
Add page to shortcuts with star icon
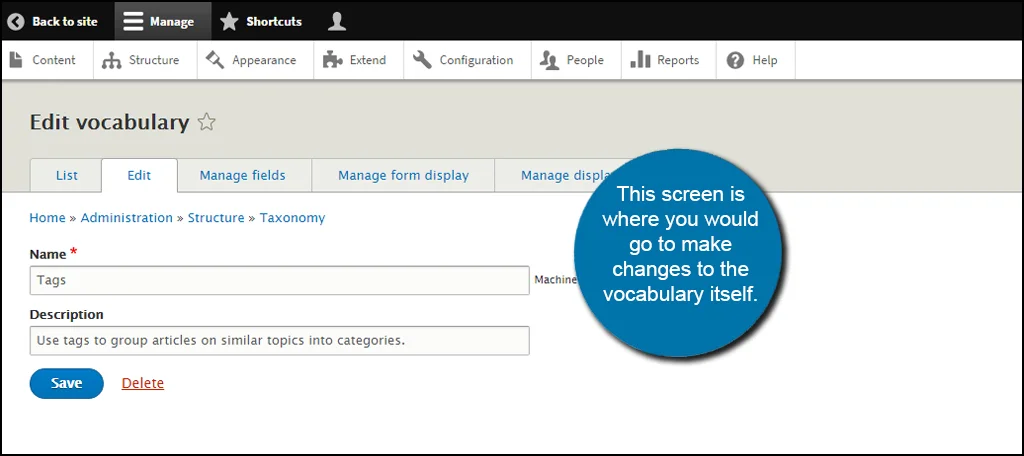[x=207, y=123]
